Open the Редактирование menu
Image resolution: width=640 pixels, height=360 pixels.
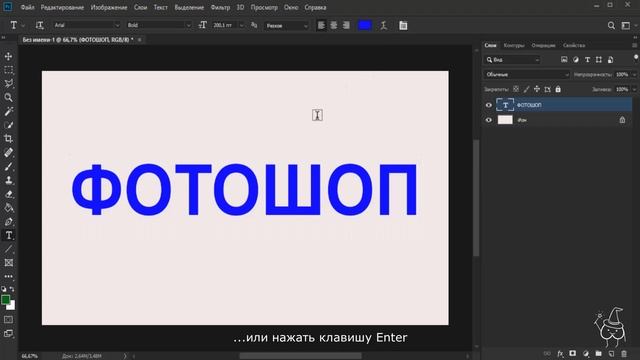[62, 7]
